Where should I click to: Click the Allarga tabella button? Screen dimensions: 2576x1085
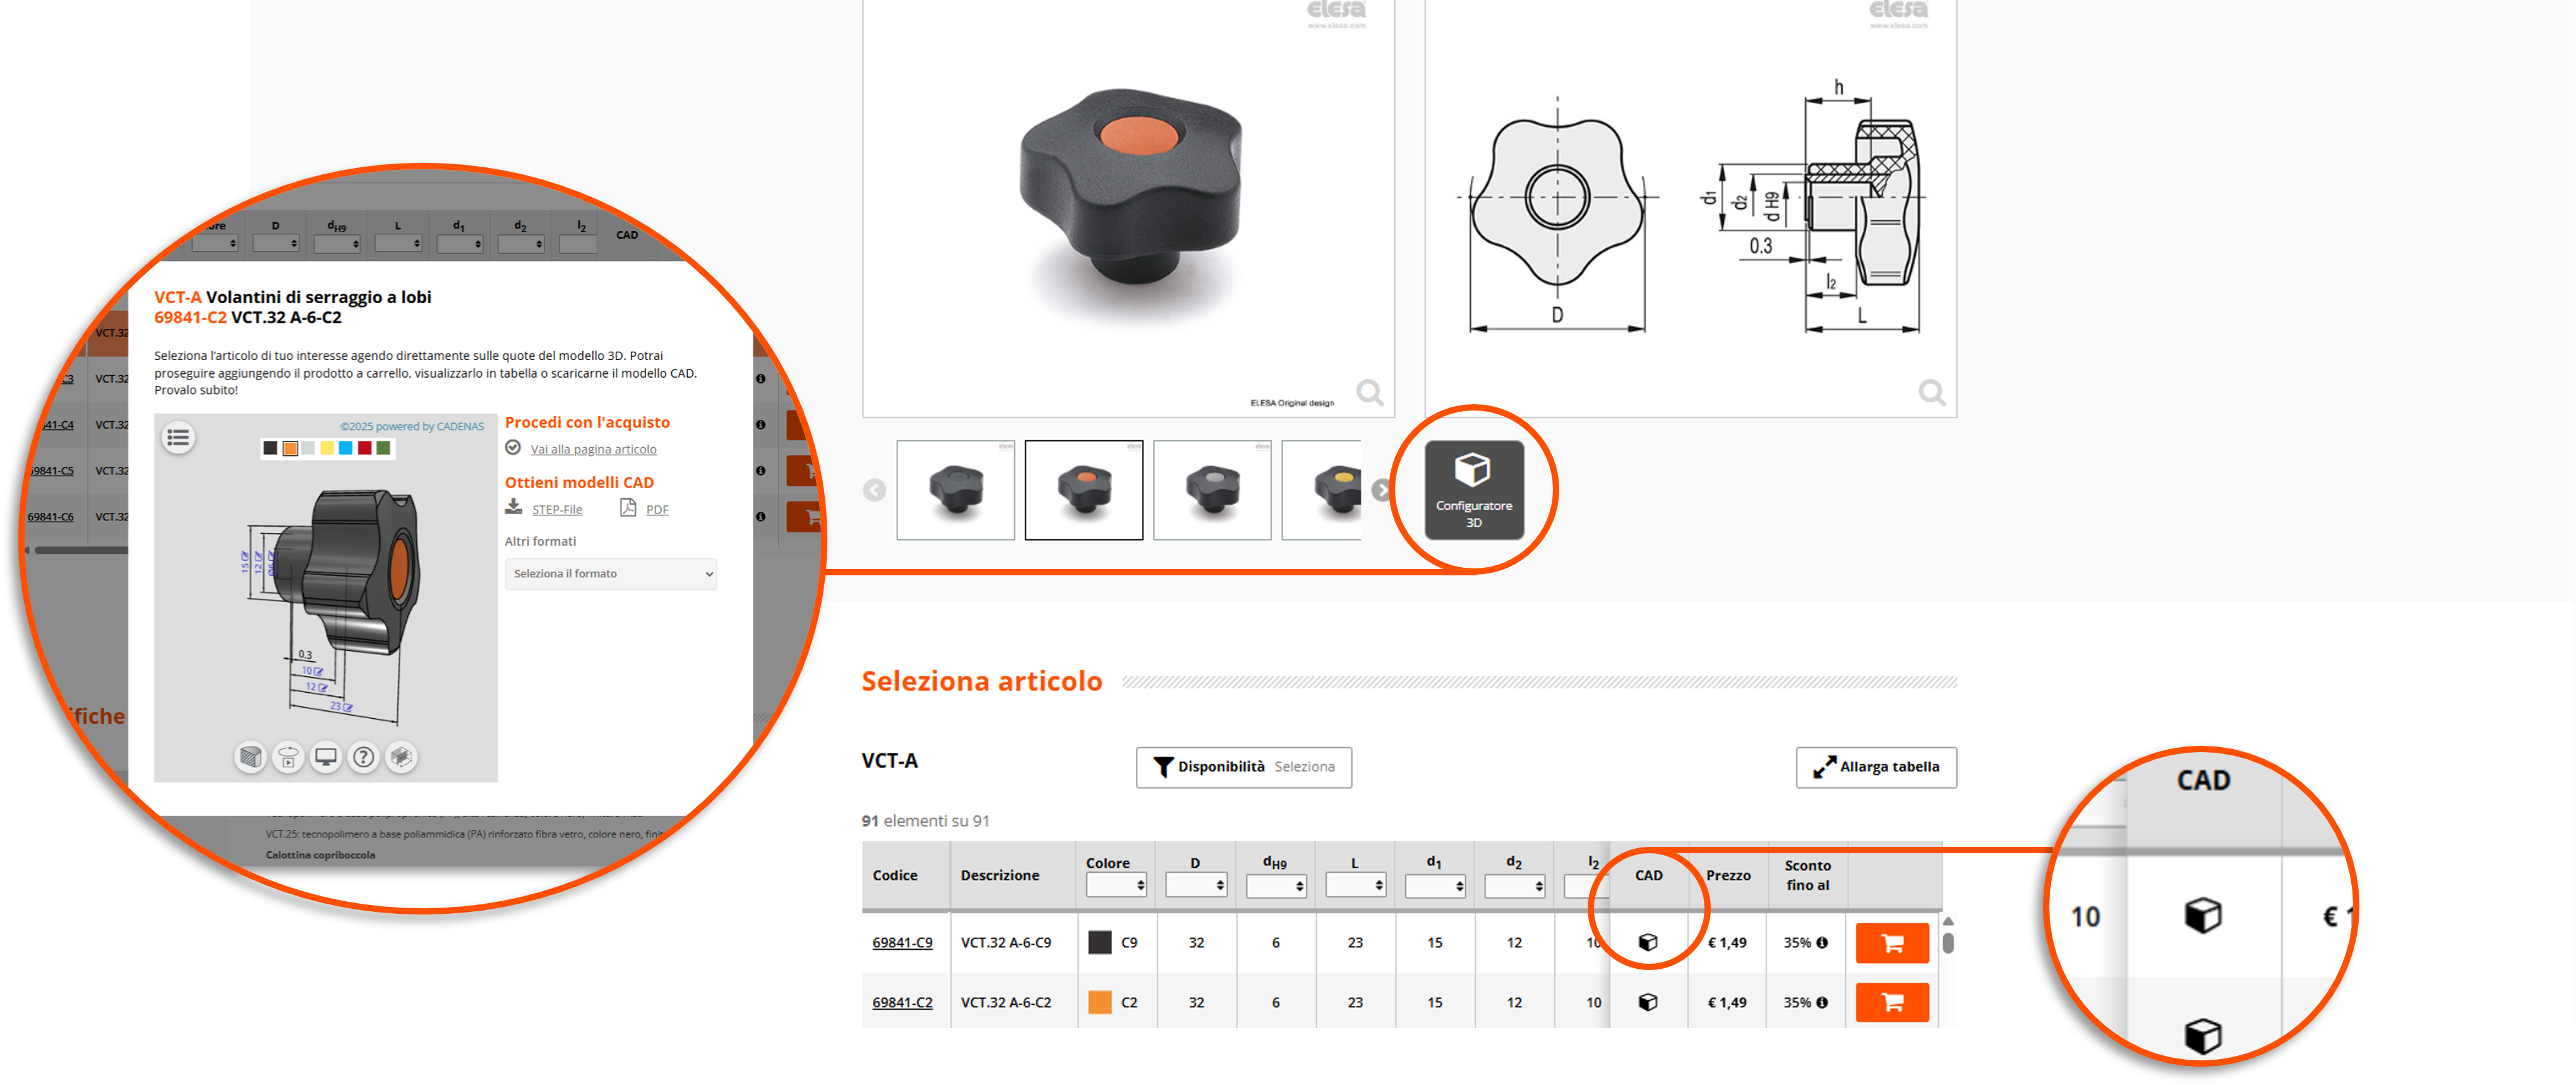coord(1876,767)
